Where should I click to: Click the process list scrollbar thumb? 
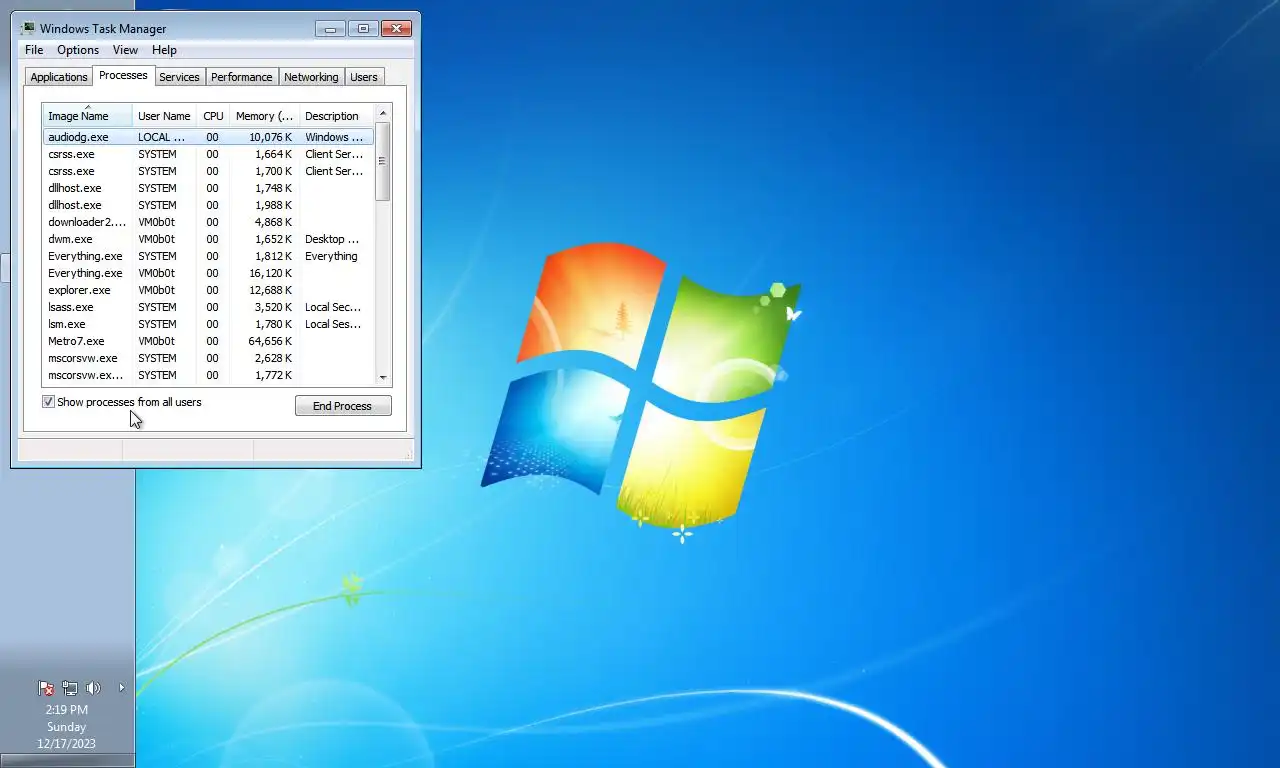(383, 161)
